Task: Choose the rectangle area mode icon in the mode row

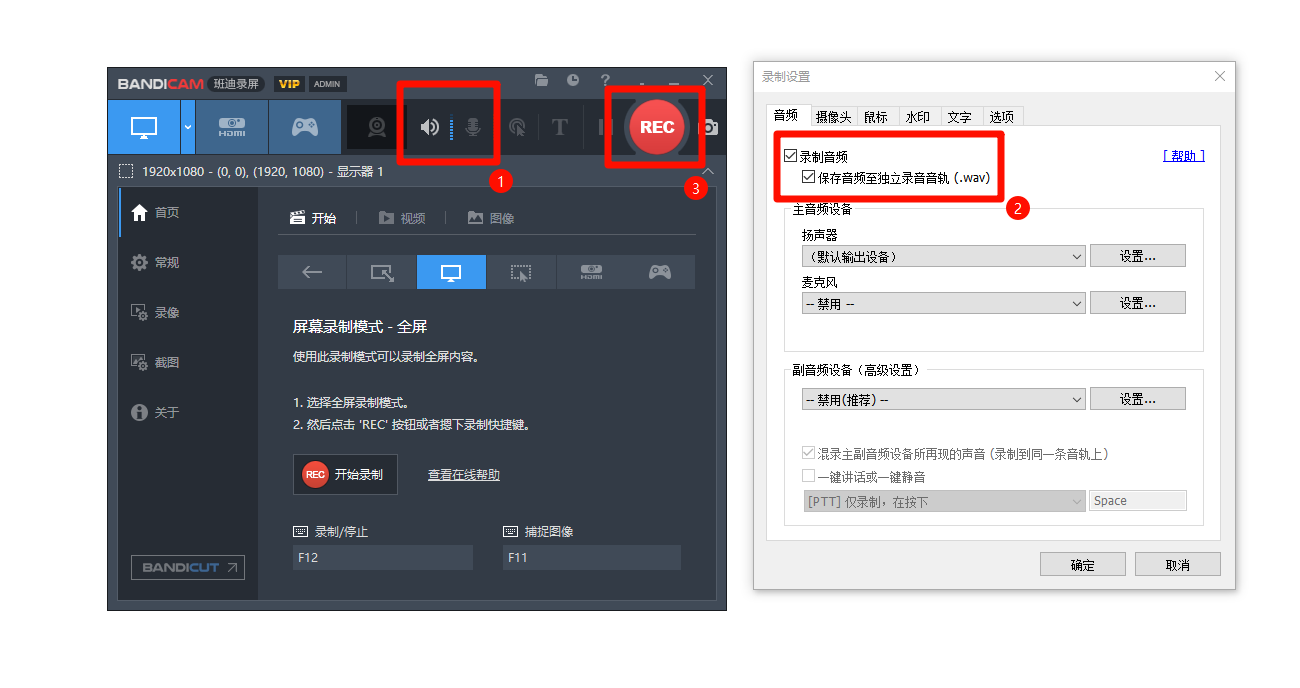Action: point(382,272)
